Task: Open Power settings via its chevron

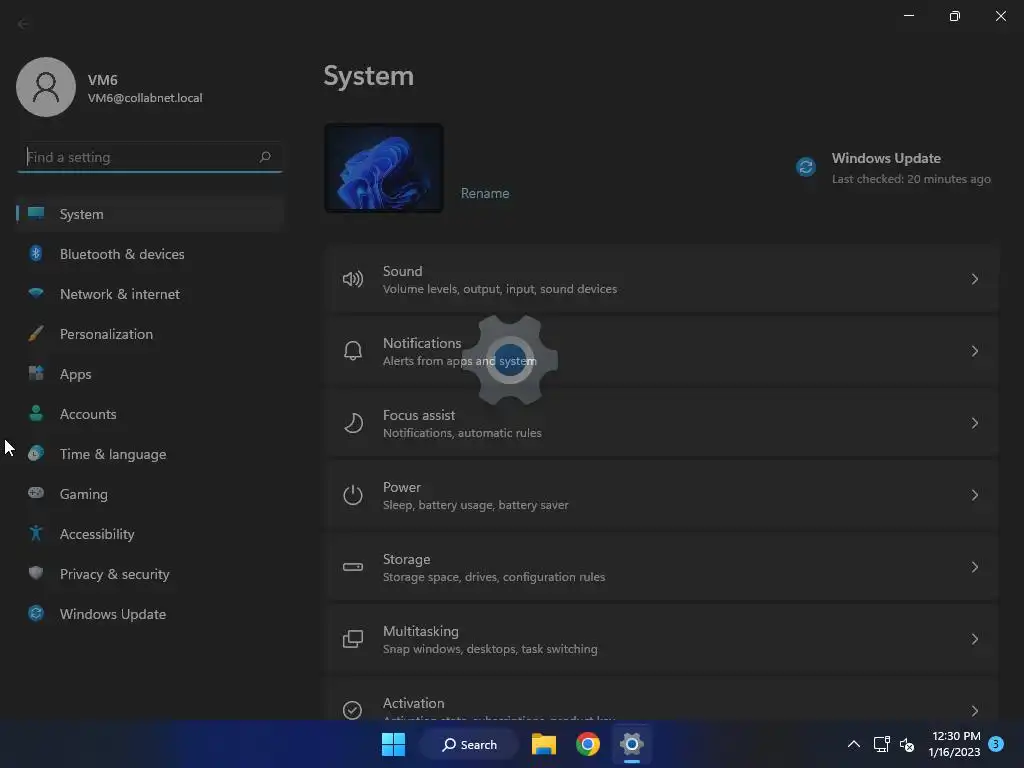Action: pyautogui.click(x=974, y=495)
